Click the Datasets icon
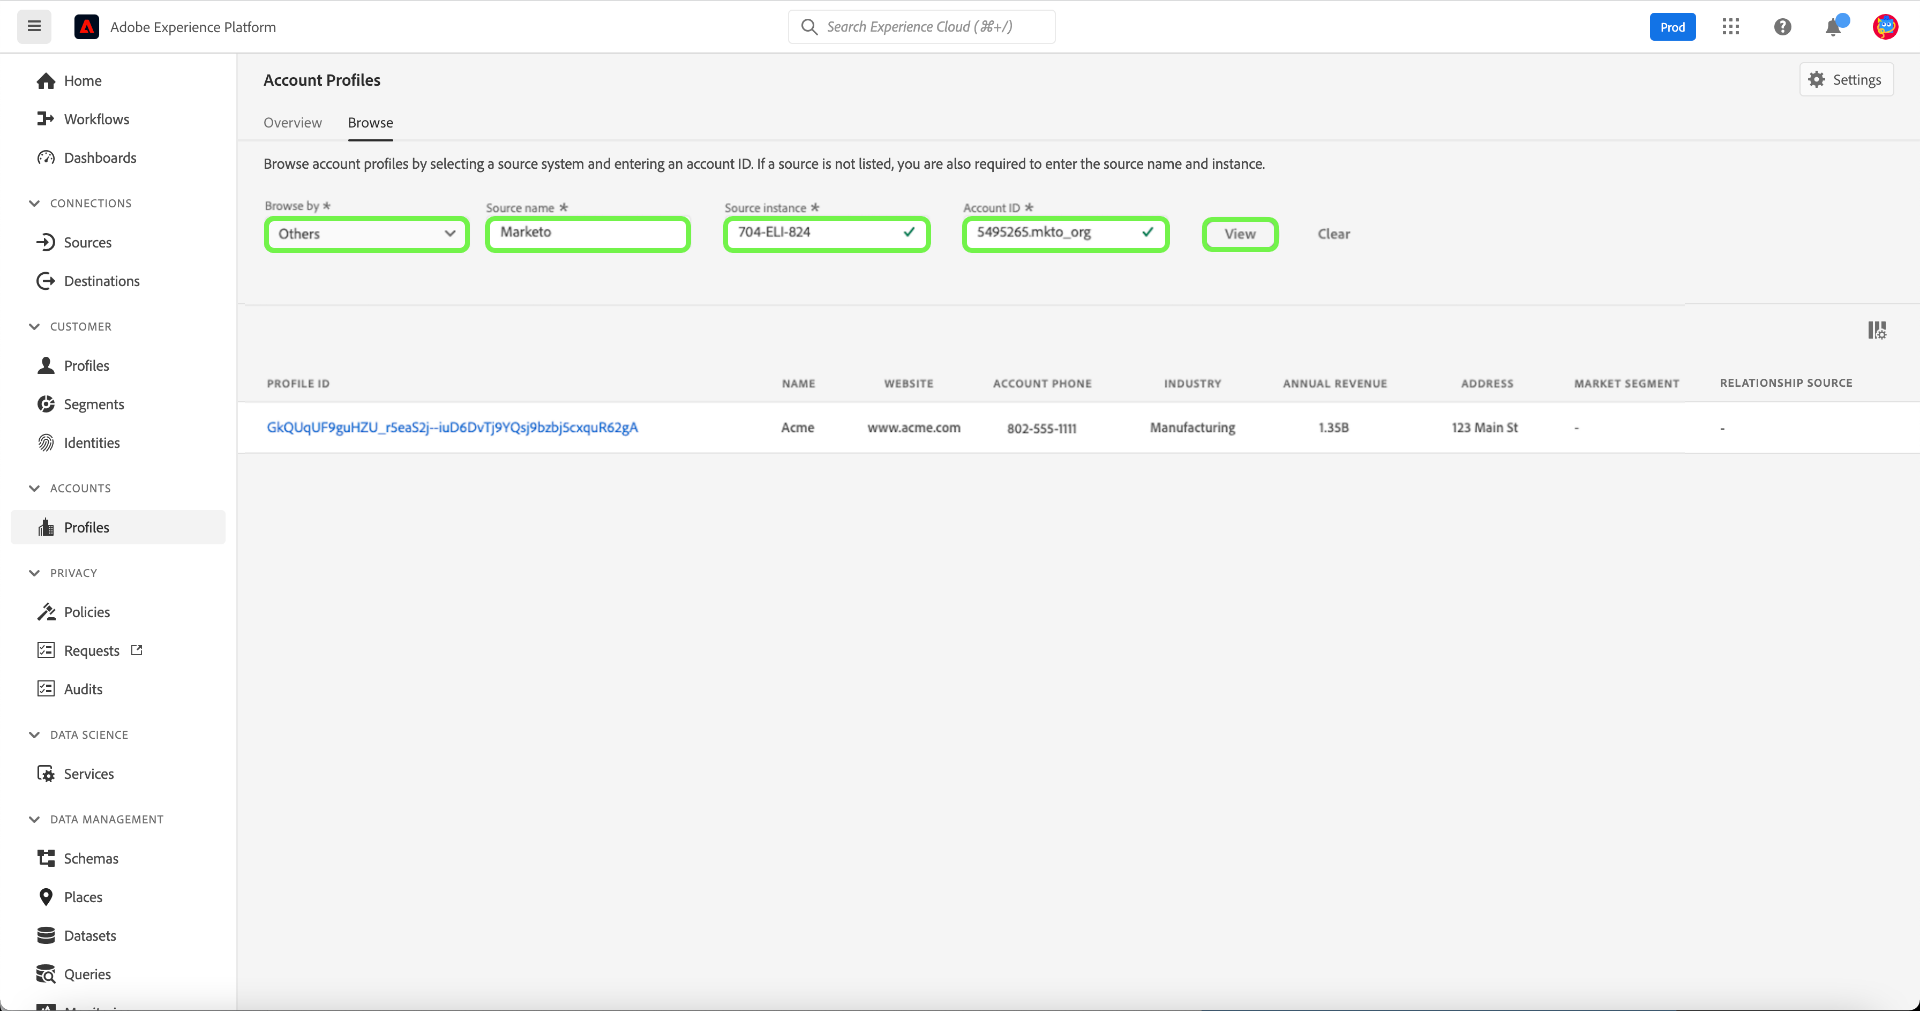Viewport: 1920px width, 1011px height. (46, 936)
